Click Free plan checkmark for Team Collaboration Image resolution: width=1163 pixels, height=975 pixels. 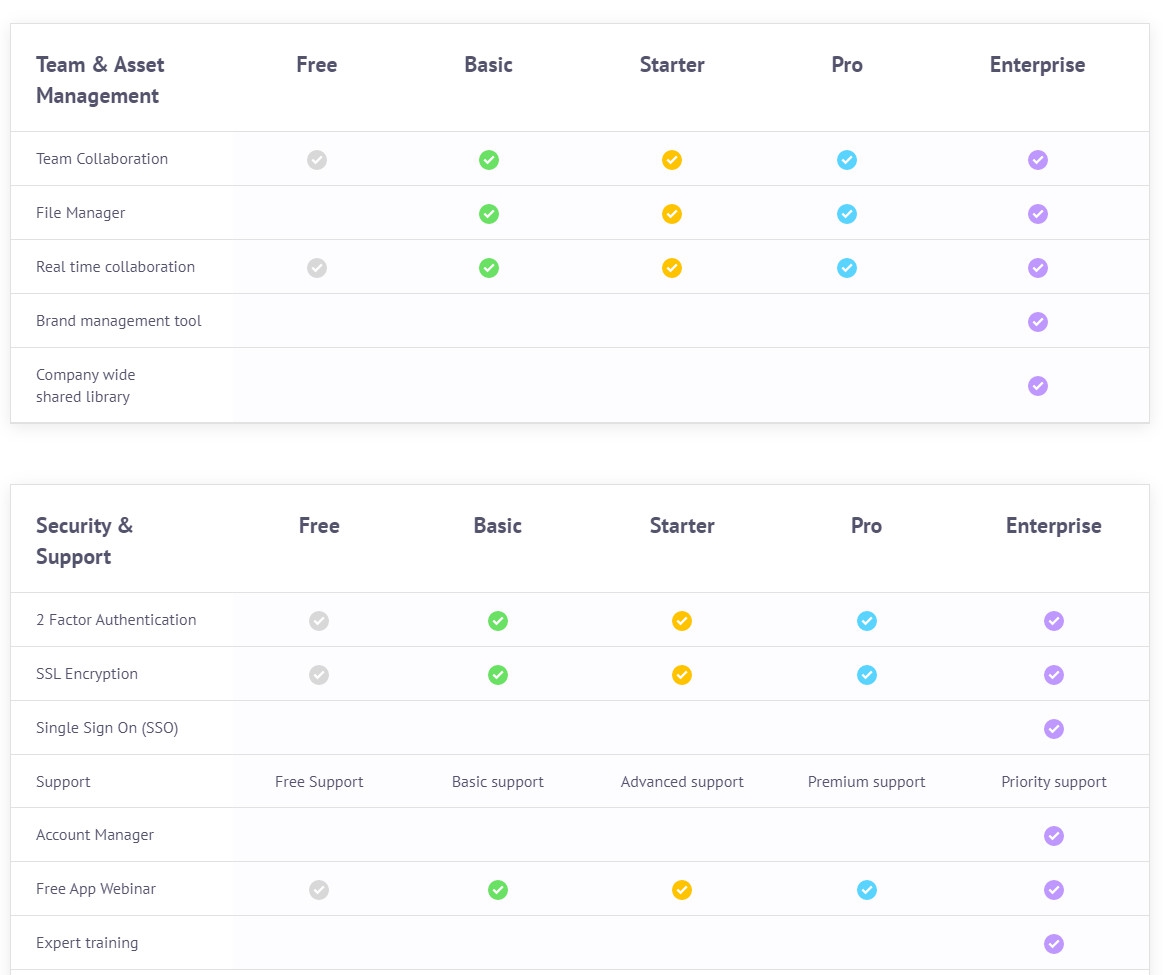pos(317,160)
